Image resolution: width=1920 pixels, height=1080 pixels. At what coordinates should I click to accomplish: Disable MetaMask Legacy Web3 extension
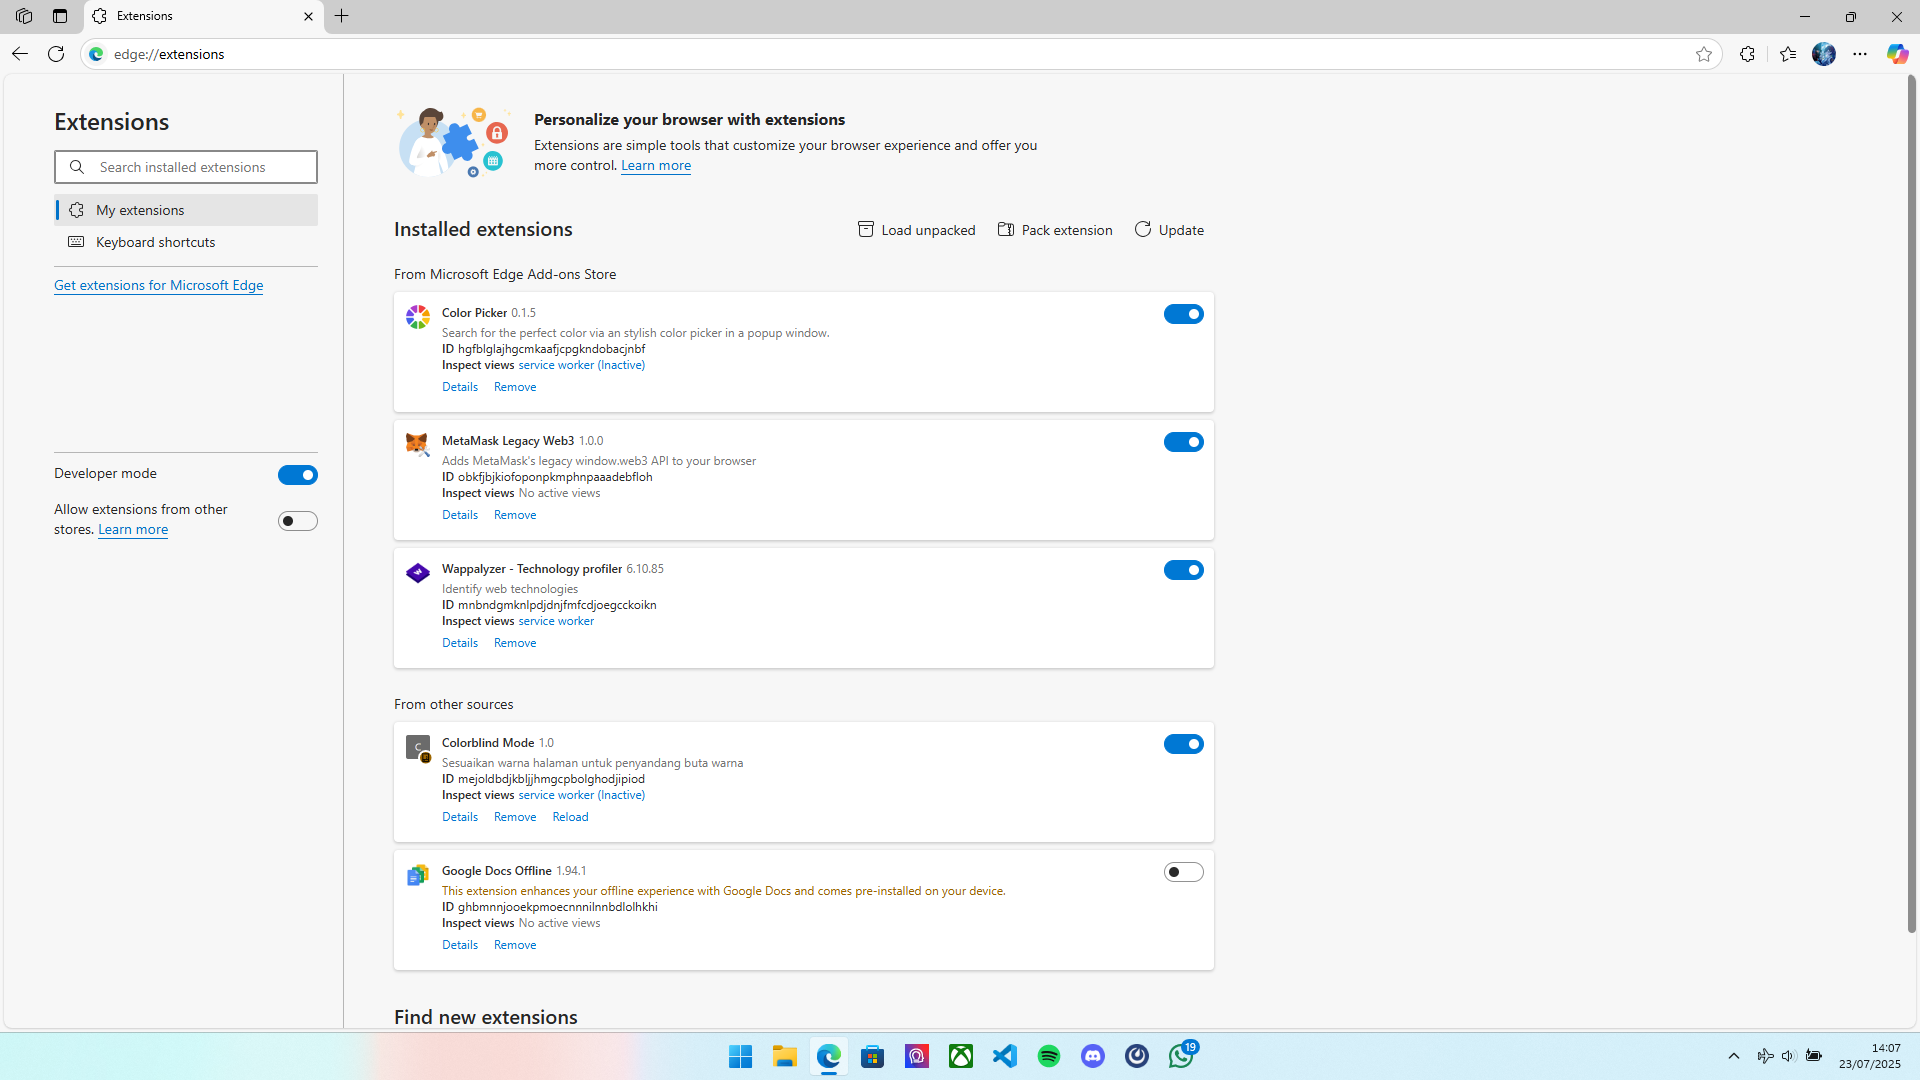click(1183, 442)
